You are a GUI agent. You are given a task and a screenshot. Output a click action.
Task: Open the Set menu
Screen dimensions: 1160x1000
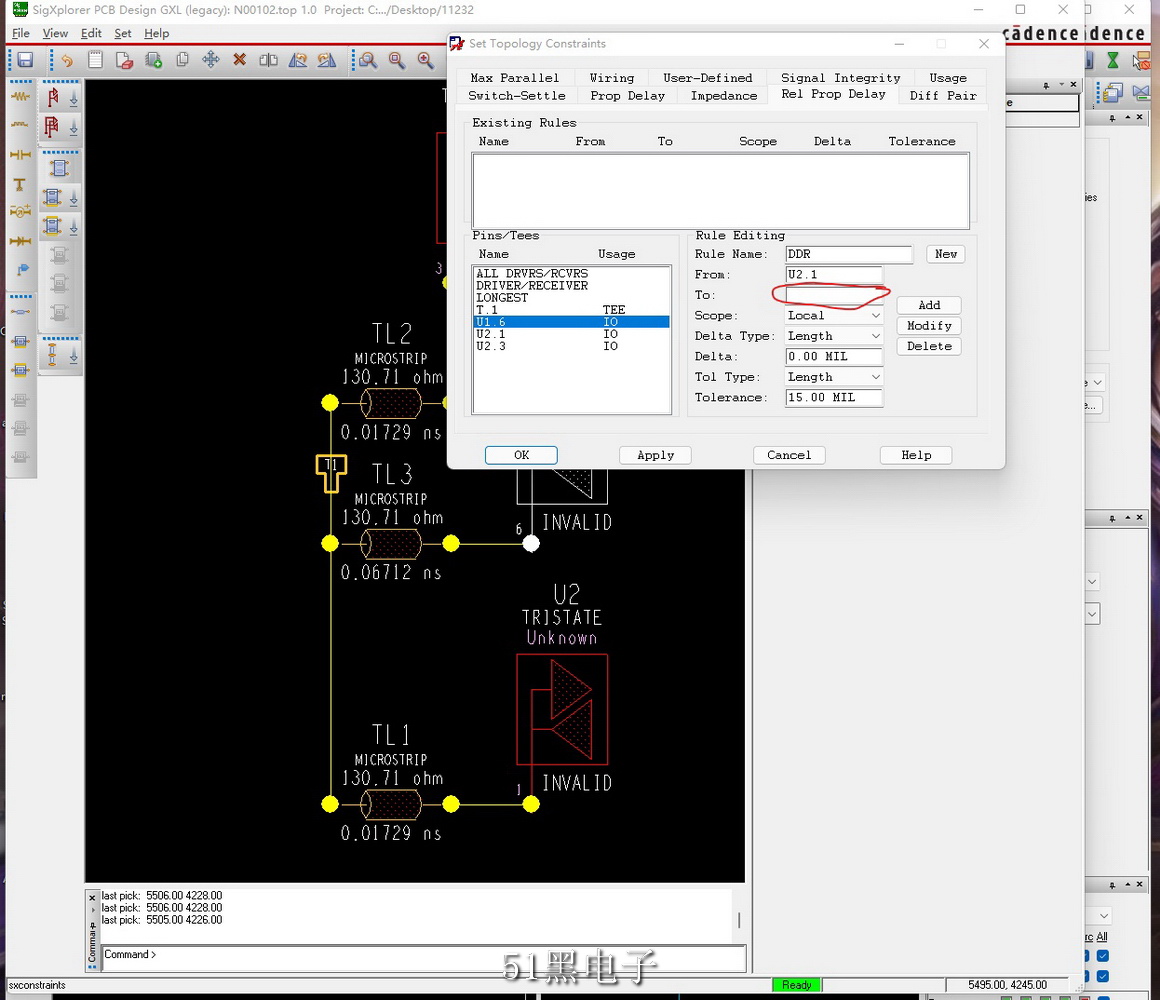tap(123, 33)
